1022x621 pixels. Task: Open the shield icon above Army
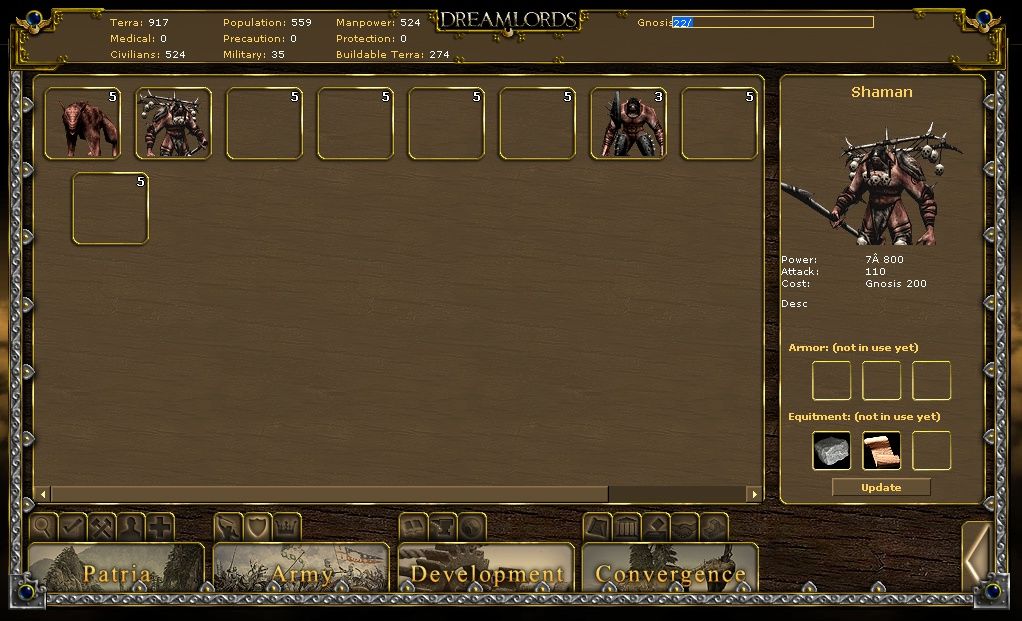pyautogui.click(x=257, y=526)
